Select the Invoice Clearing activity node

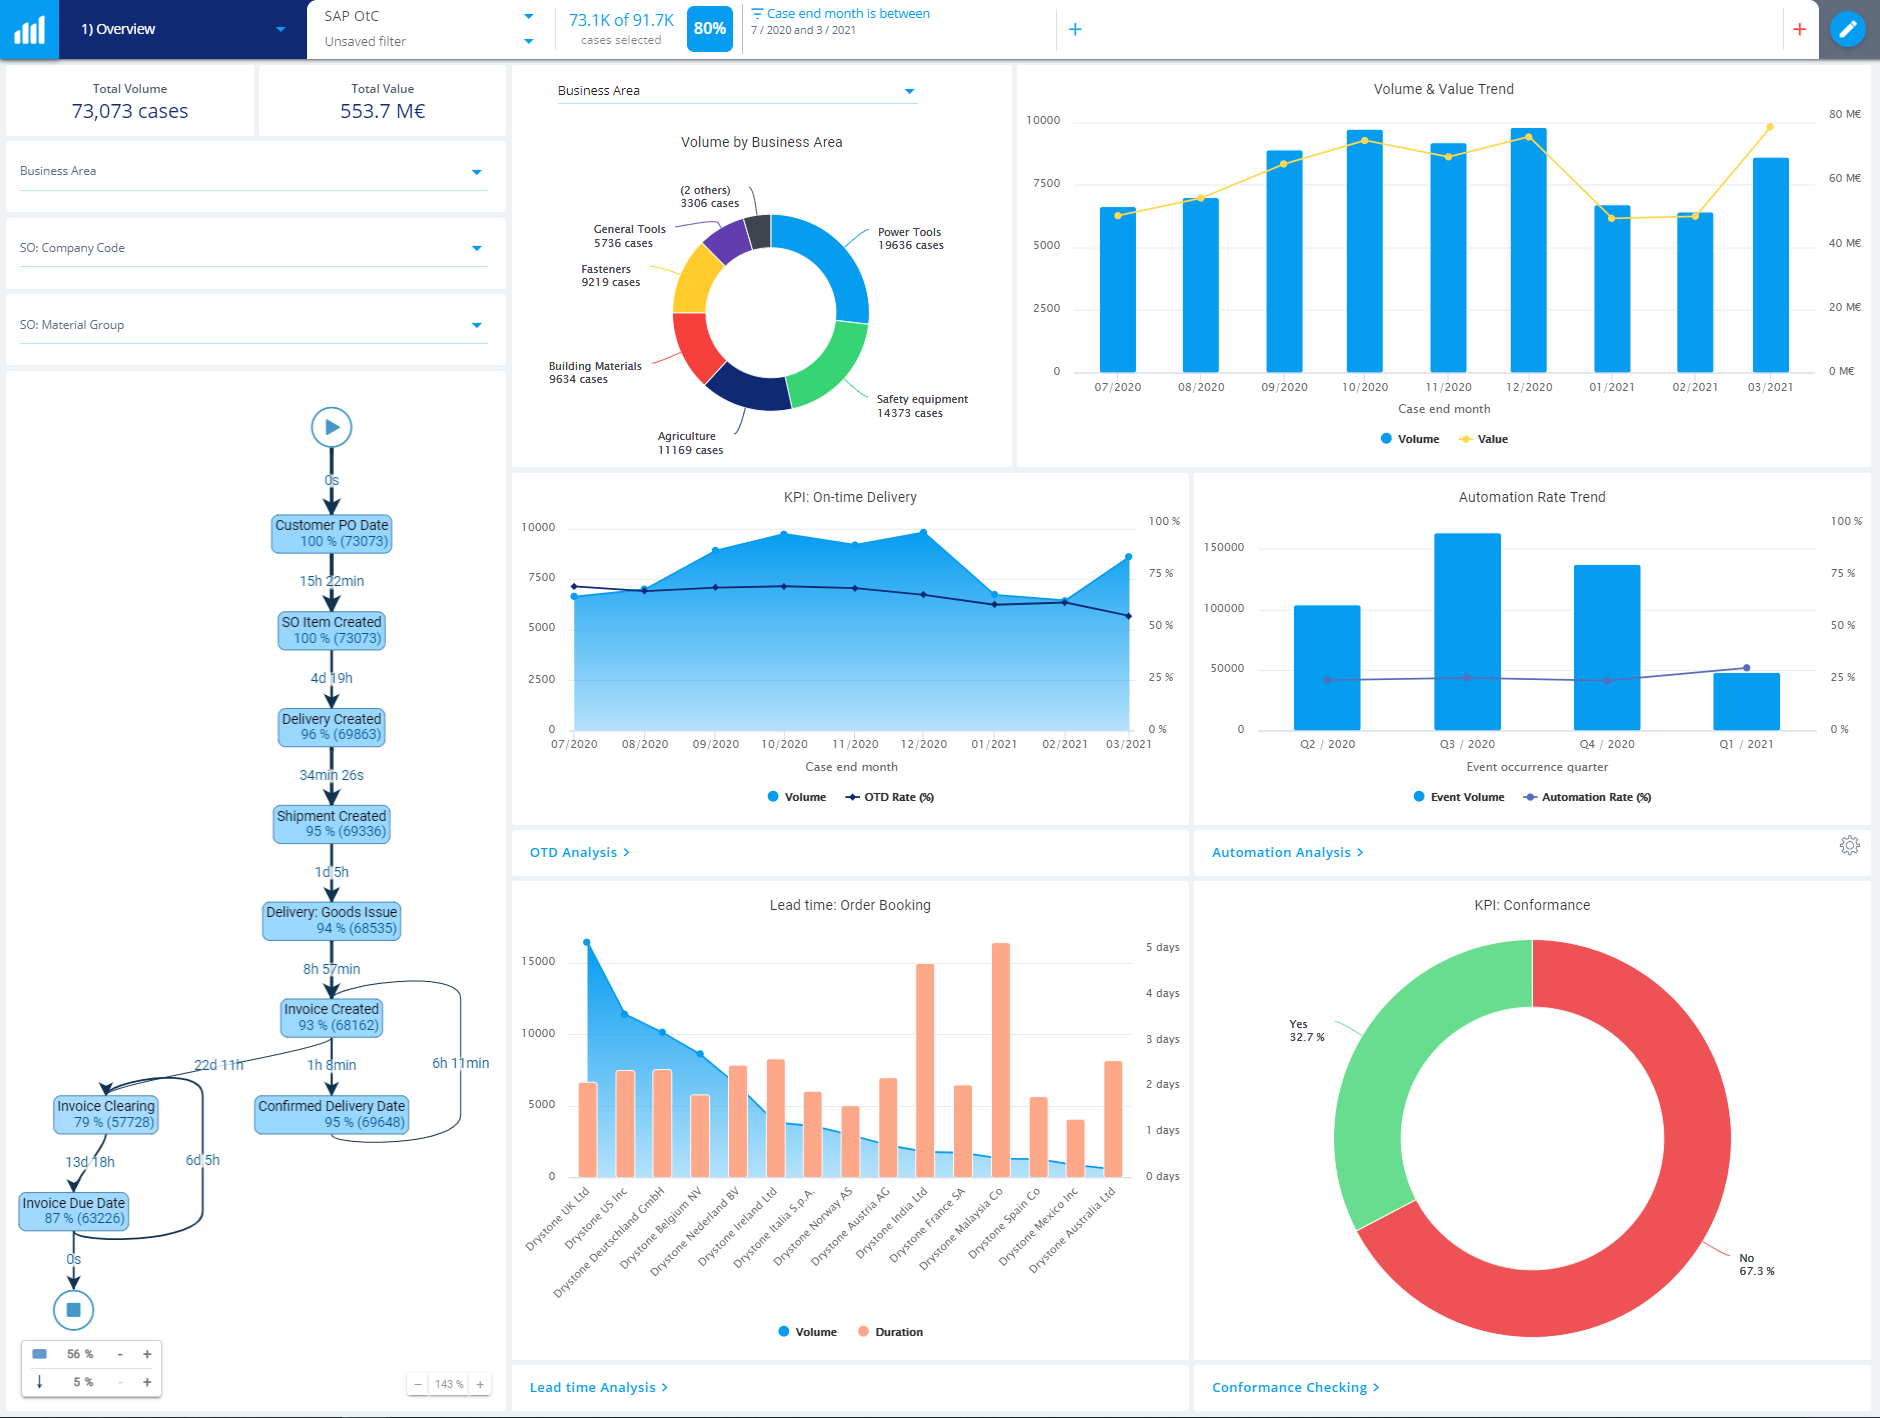coord(106,1114)
